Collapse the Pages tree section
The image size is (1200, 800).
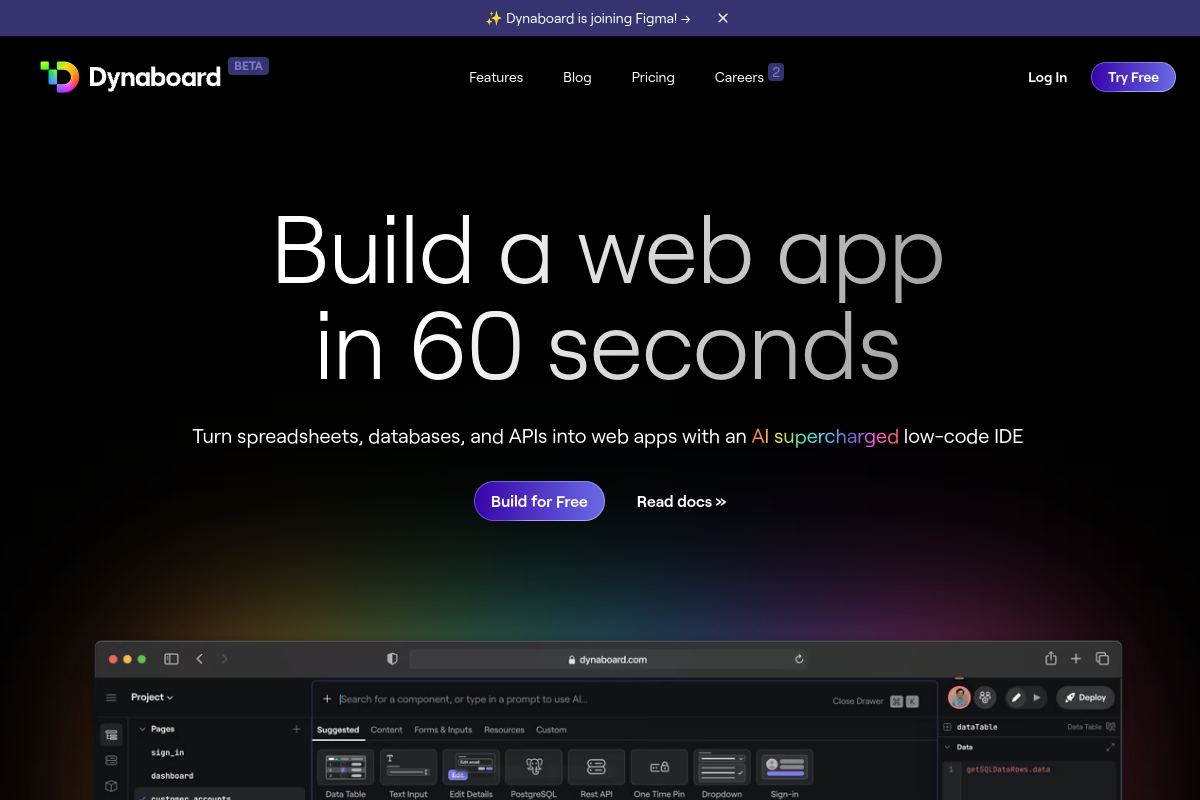pos(143,729)
